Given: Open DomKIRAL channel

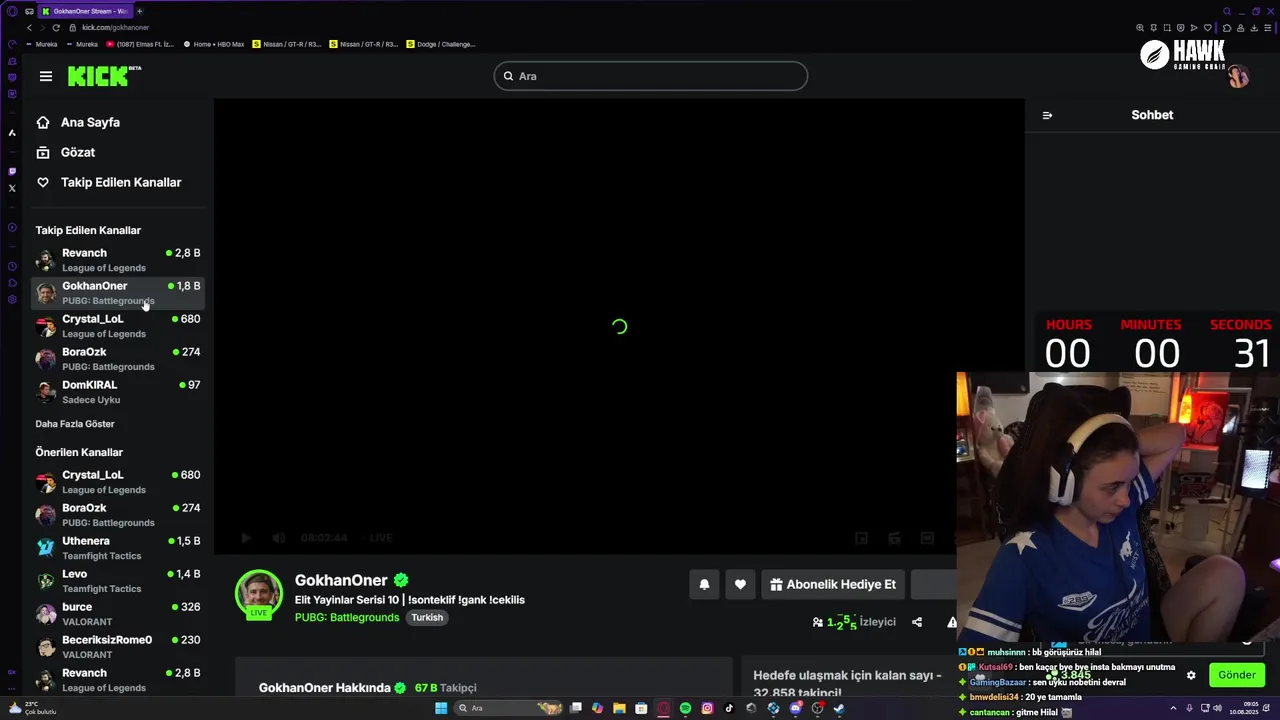Looking at the screenshot, I should coord(118,392).
